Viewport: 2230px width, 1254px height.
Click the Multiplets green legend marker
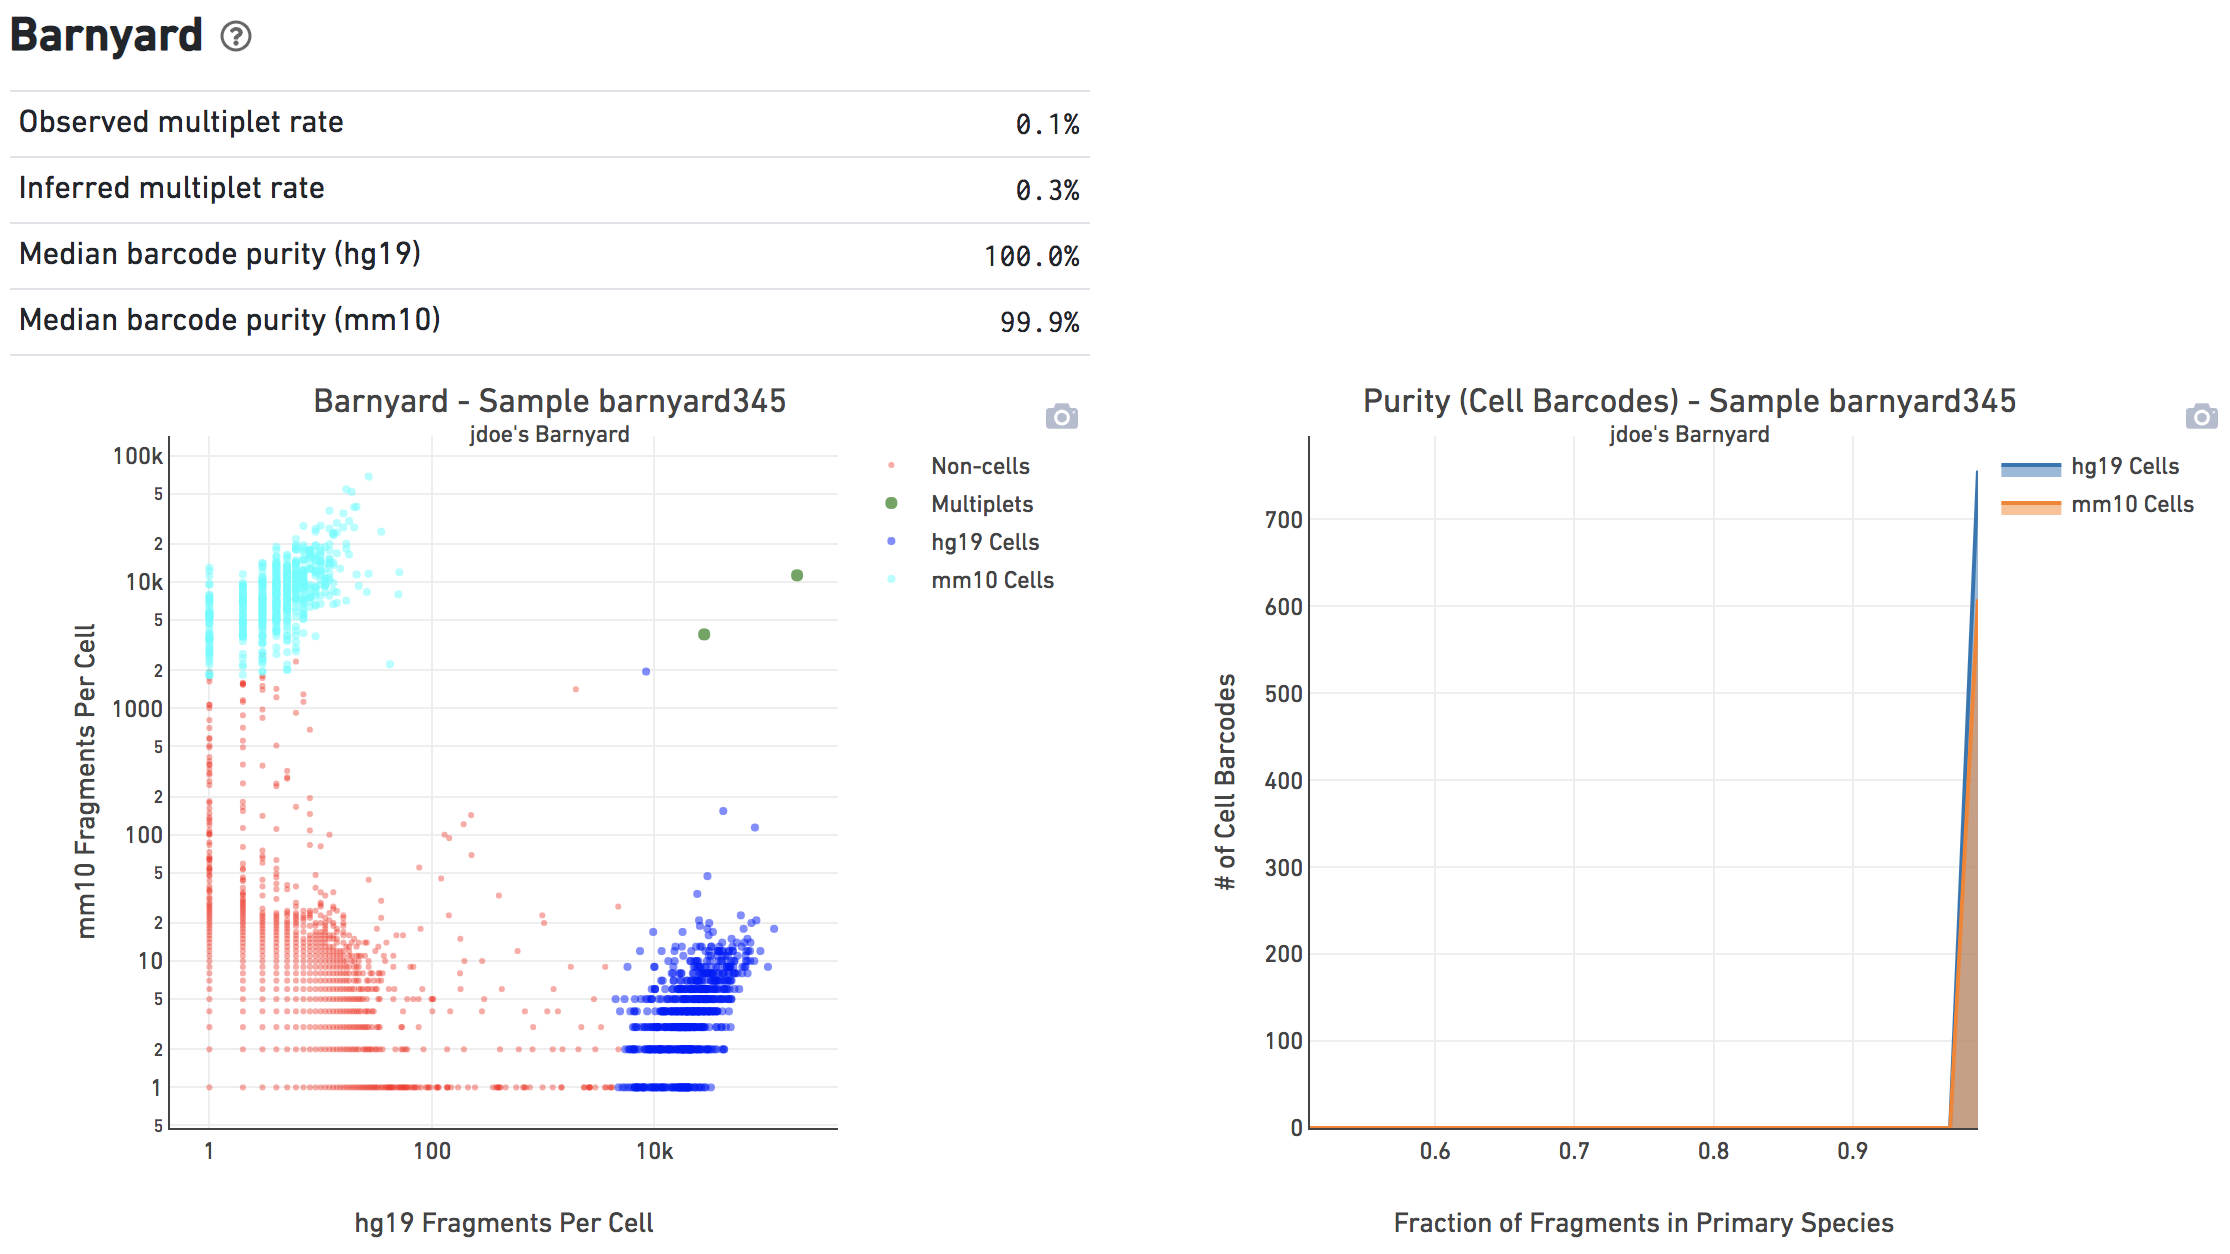click(891, 504)
